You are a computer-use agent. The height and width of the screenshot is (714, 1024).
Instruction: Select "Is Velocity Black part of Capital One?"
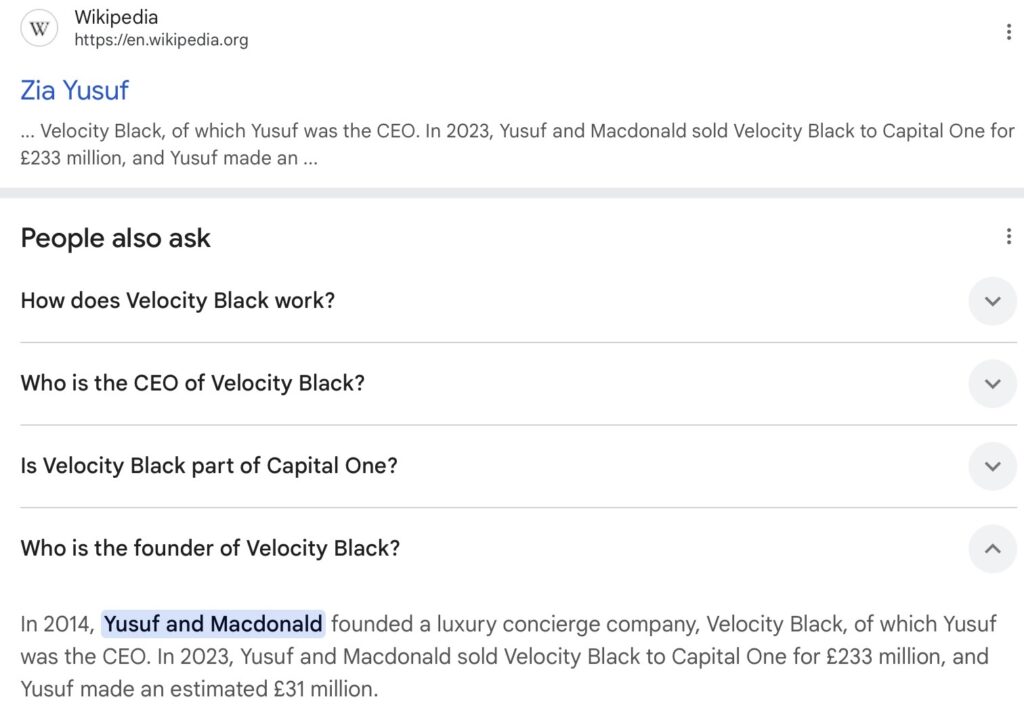click(209, 466)
